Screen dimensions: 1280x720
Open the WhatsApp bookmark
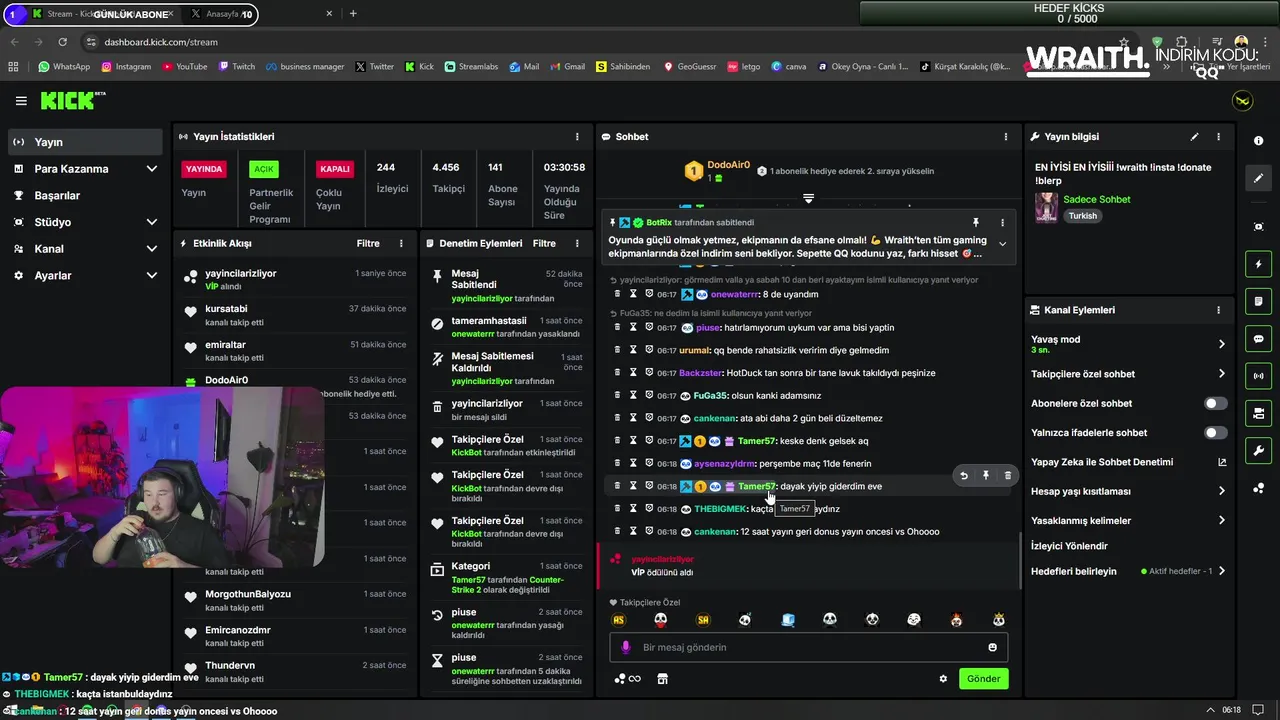64,66
